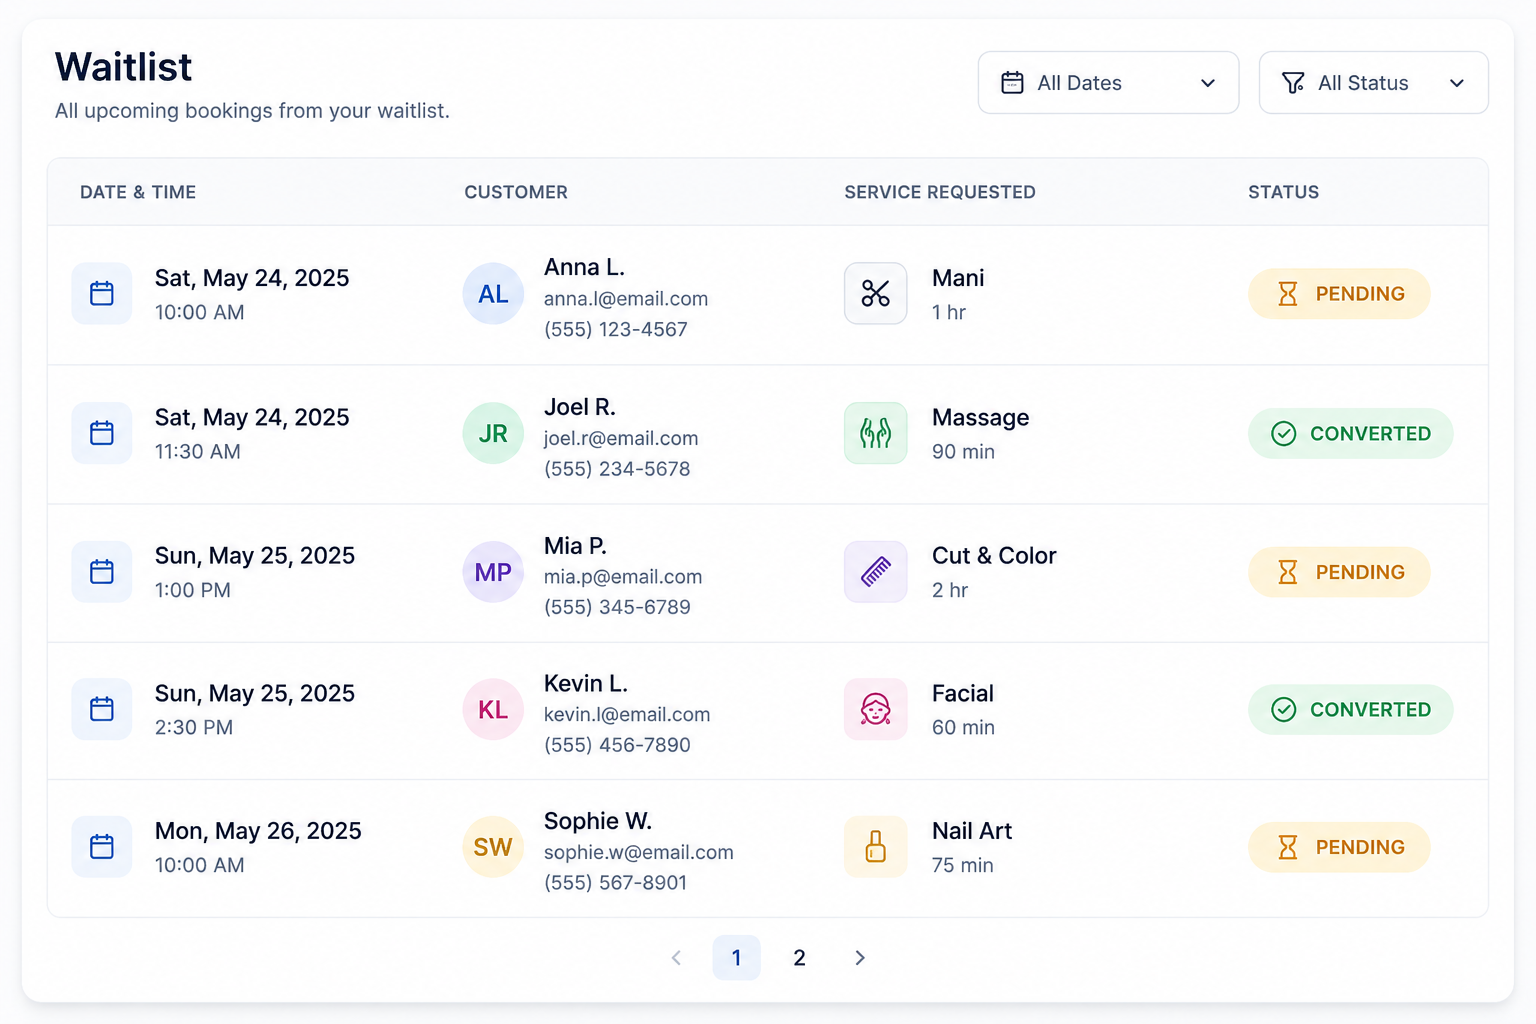This screenshot has height=1024, width=1536.
Task: Click Anna's Pending status badge
Action: coord(1339,294)
